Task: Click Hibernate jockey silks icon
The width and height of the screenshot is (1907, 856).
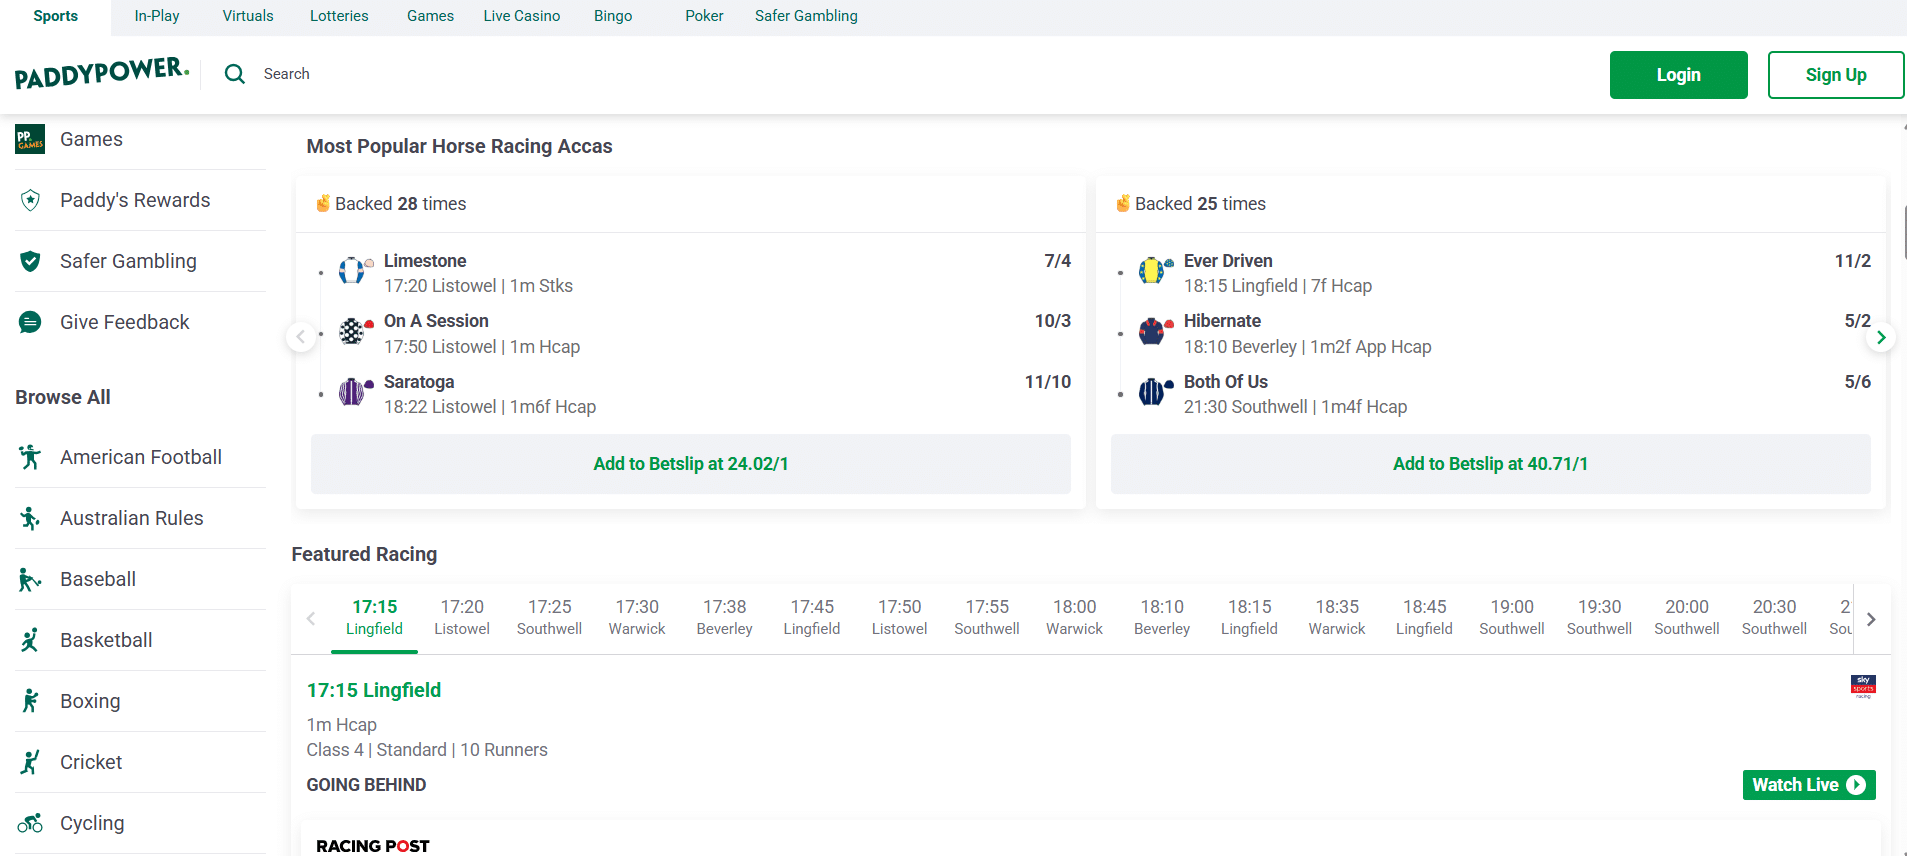Action: pos(1155,331)
